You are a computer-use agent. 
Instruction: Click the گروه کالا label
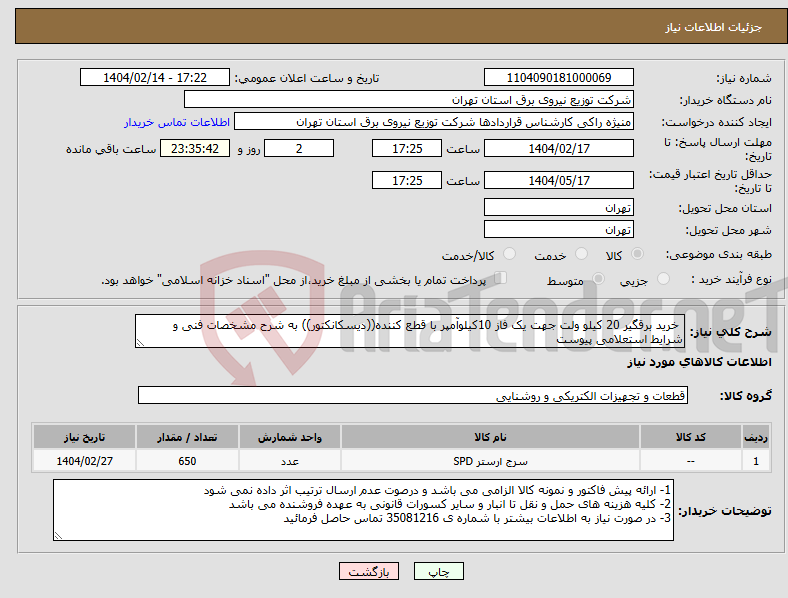pyautogui.click(x=746, y=396)
